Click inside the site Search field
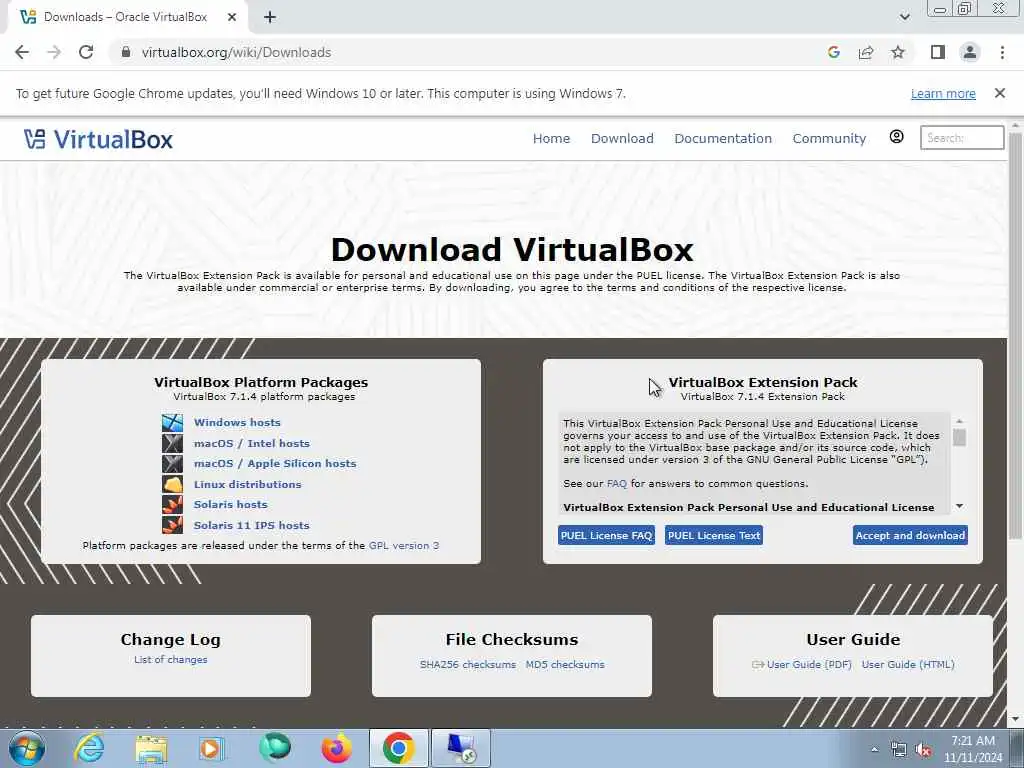This screenshot has width=1024, height=768. click(962, 138)
